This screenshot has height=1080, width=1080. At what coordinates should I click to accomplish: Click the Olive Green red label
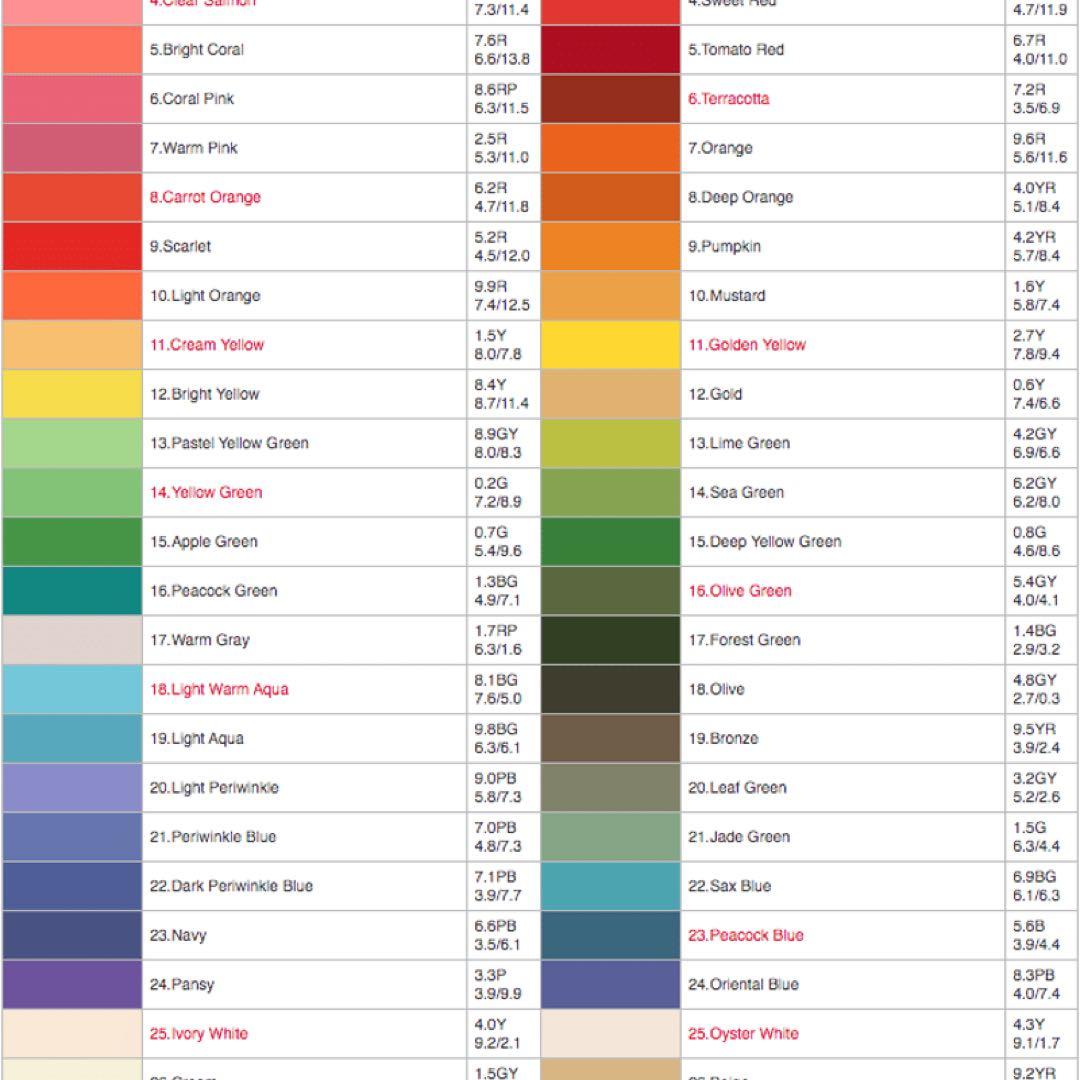pos(740,590)
